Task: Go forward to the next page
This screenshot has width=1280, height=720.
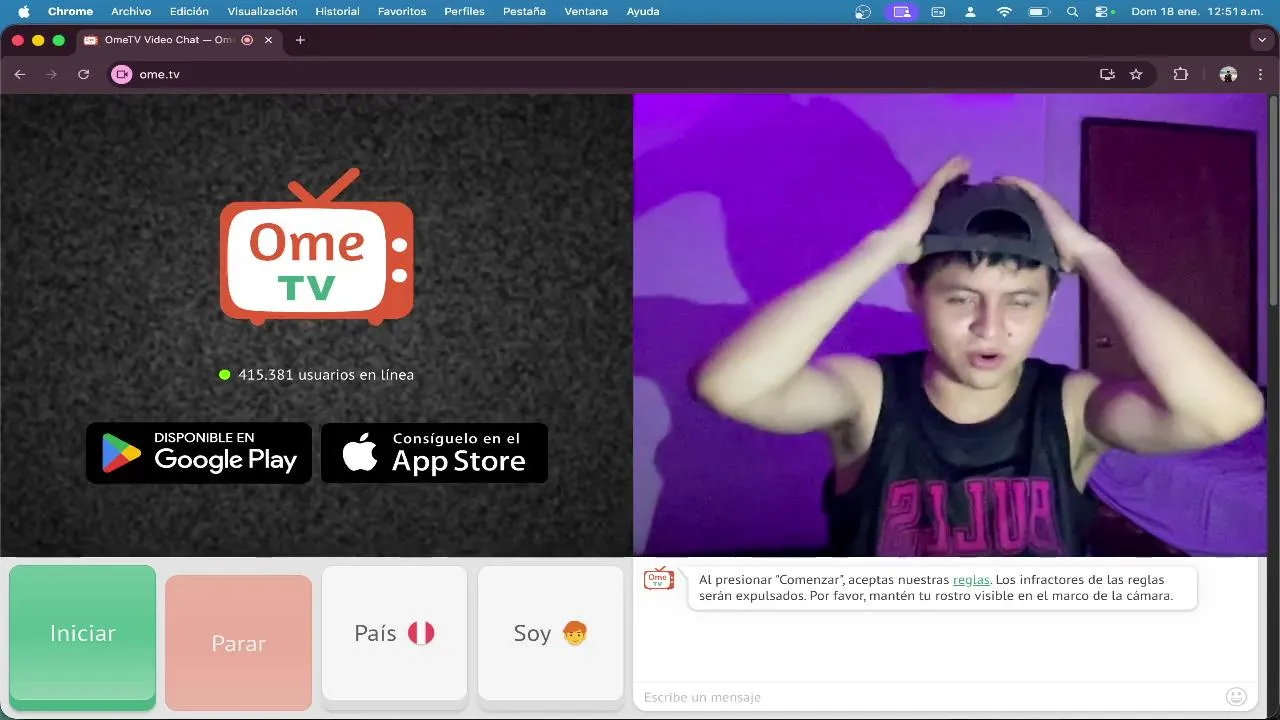Action: [x=52, y=74]
